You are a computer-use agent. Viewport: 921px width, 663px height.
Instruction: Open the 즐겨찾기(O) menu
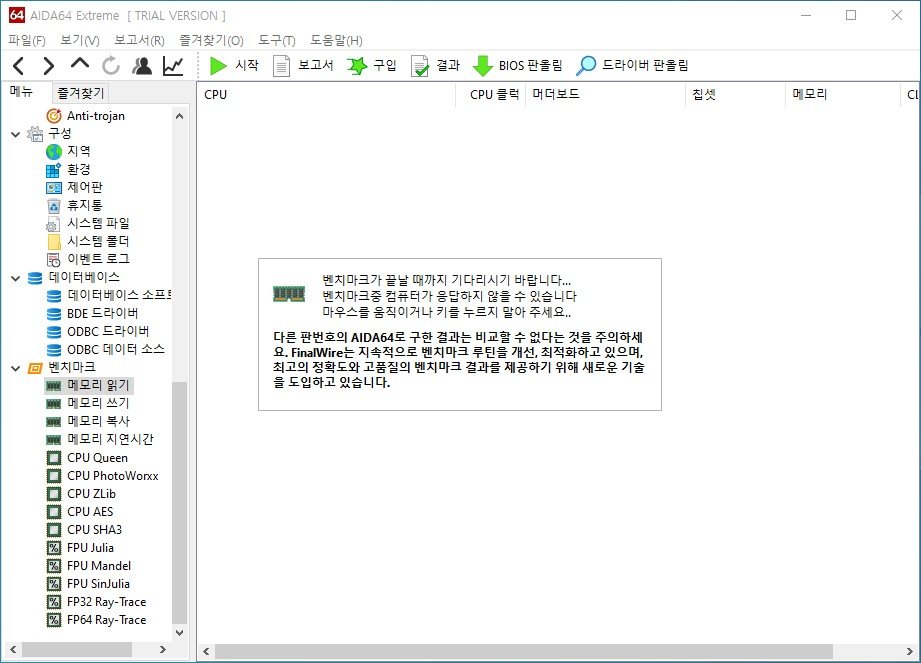[x=211, y=40]
